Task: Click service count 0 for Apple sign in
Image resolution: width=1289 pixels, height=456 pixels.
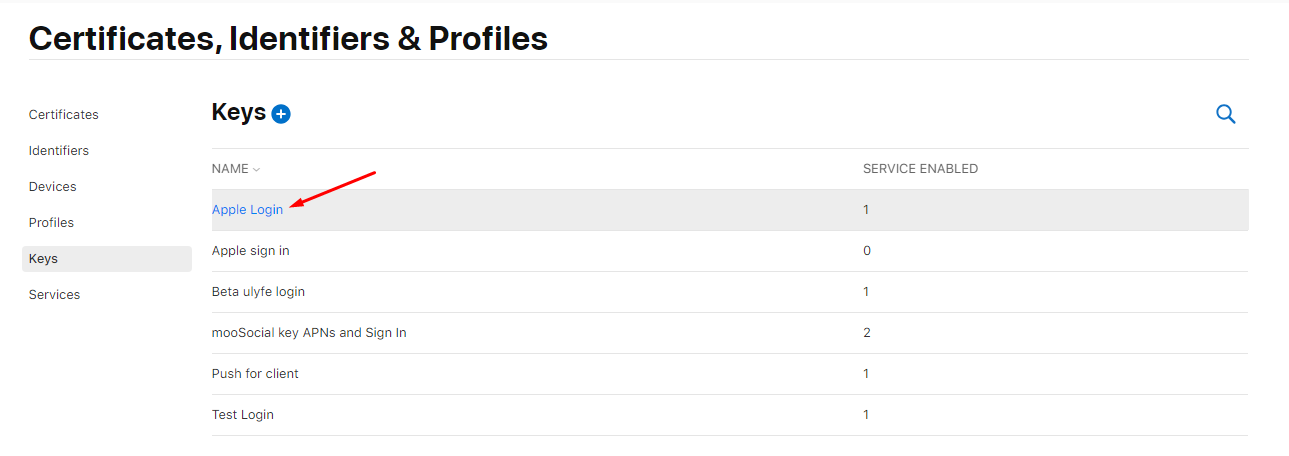Action: coord(867,251)
